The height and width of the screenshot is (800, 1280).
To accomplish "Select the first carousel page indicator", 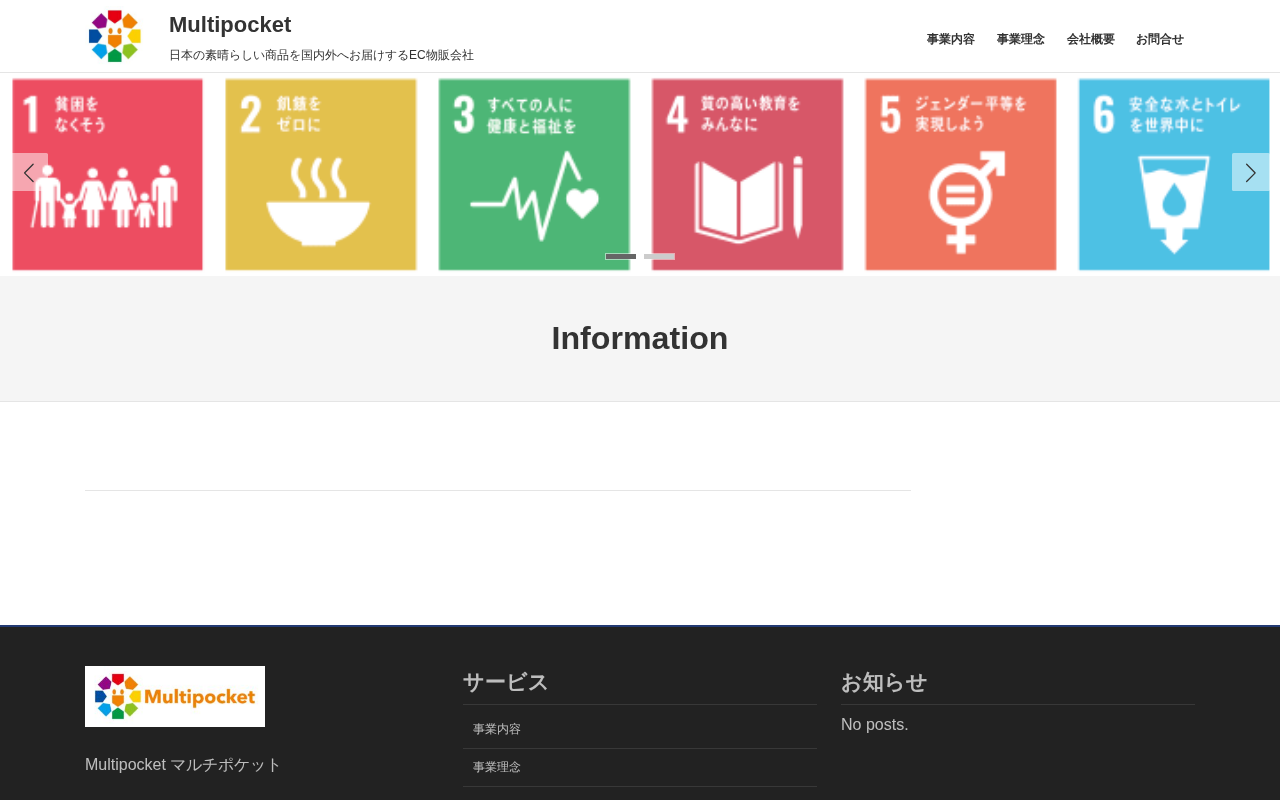I will (x=620, y=257).
